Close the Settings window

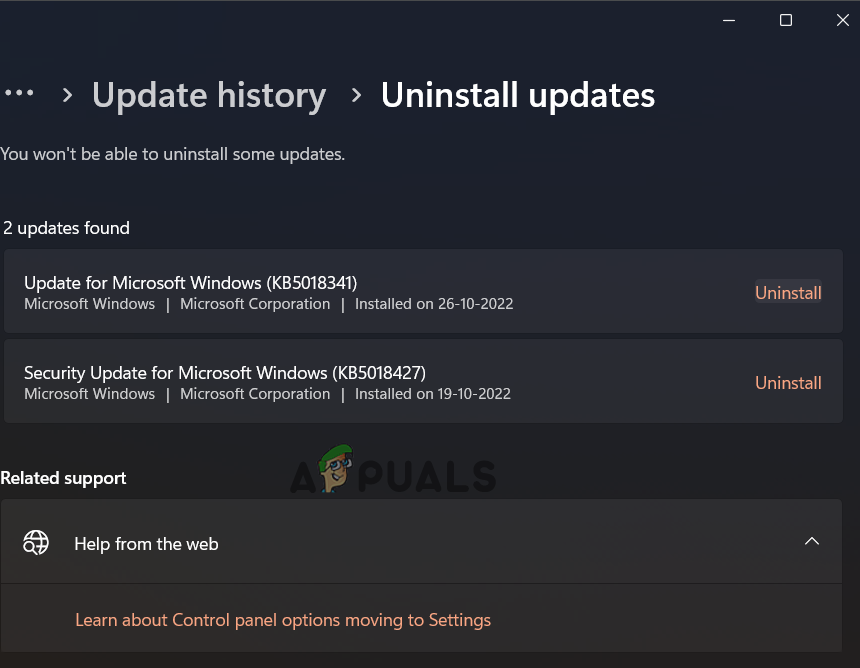point(843,20)
